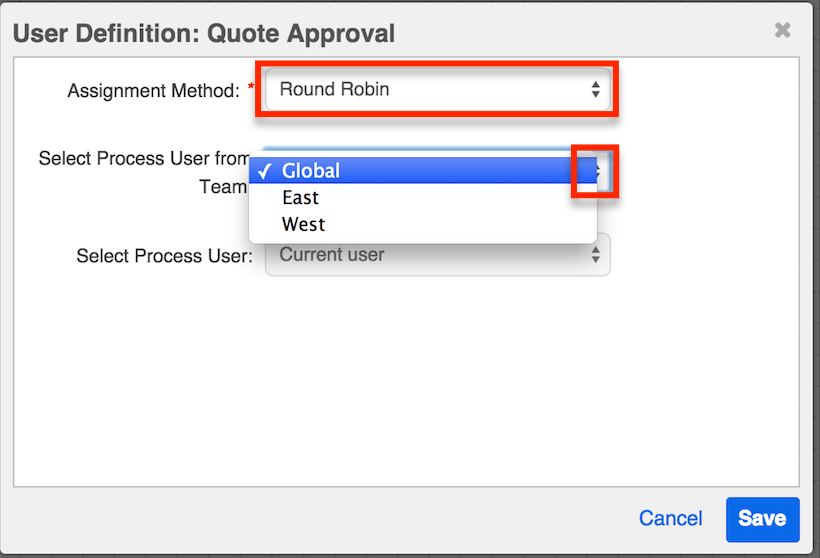The height and width of the screenshot is (558, 820).
Task: Click the Cancel link
Action: pos(671,518)
